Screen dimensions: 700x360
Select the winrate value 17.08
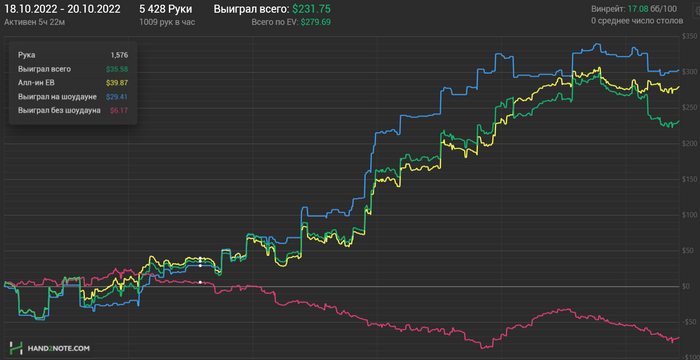click(638, 8)
